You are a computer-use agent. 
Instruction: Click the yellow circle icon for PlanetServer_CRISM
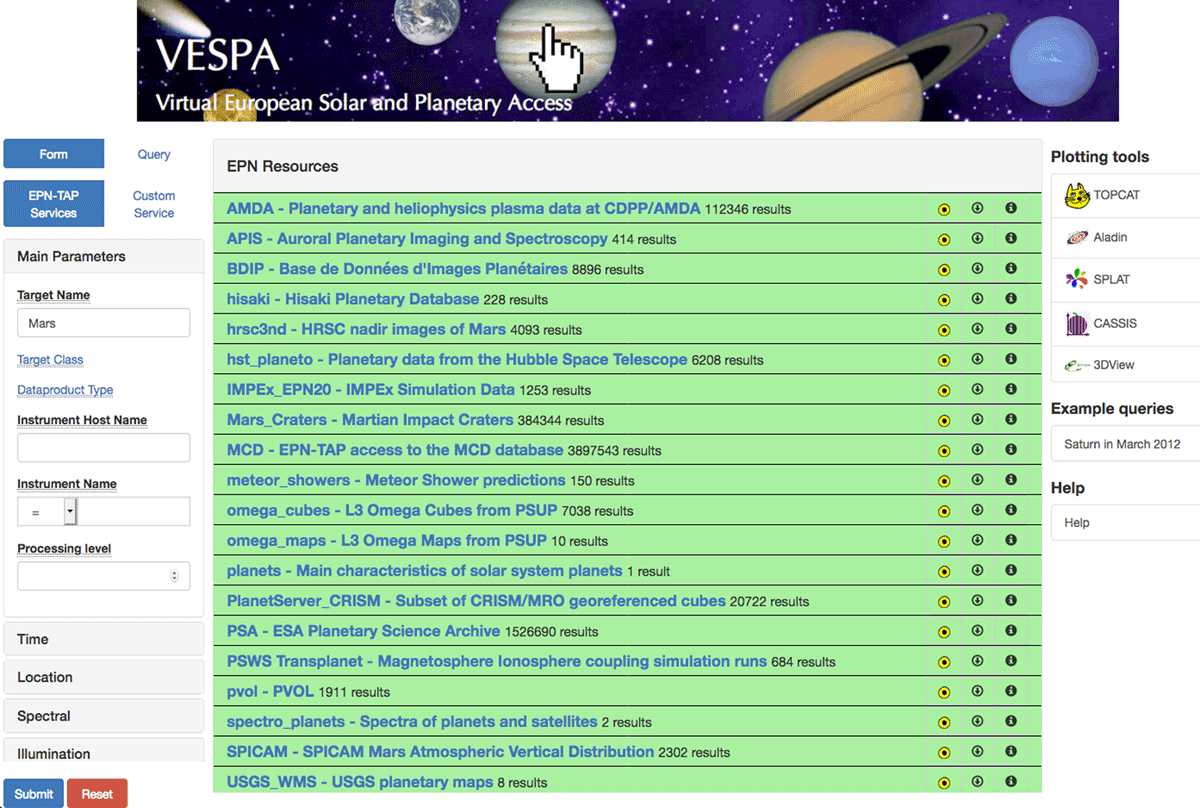click(x=944, y=602)
